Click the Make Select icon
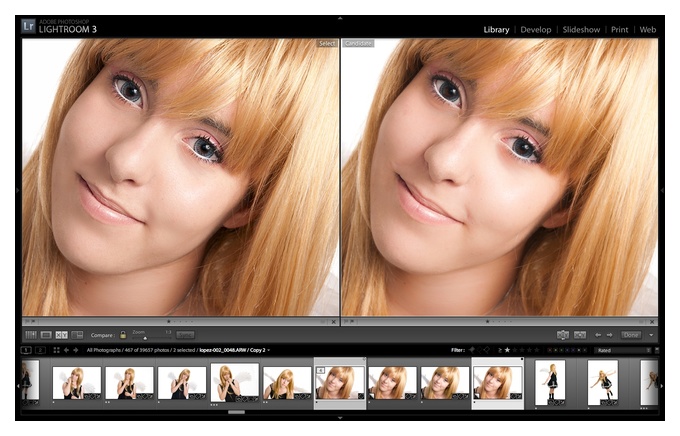This screenshot has height=436, width=680. (580, 335)
